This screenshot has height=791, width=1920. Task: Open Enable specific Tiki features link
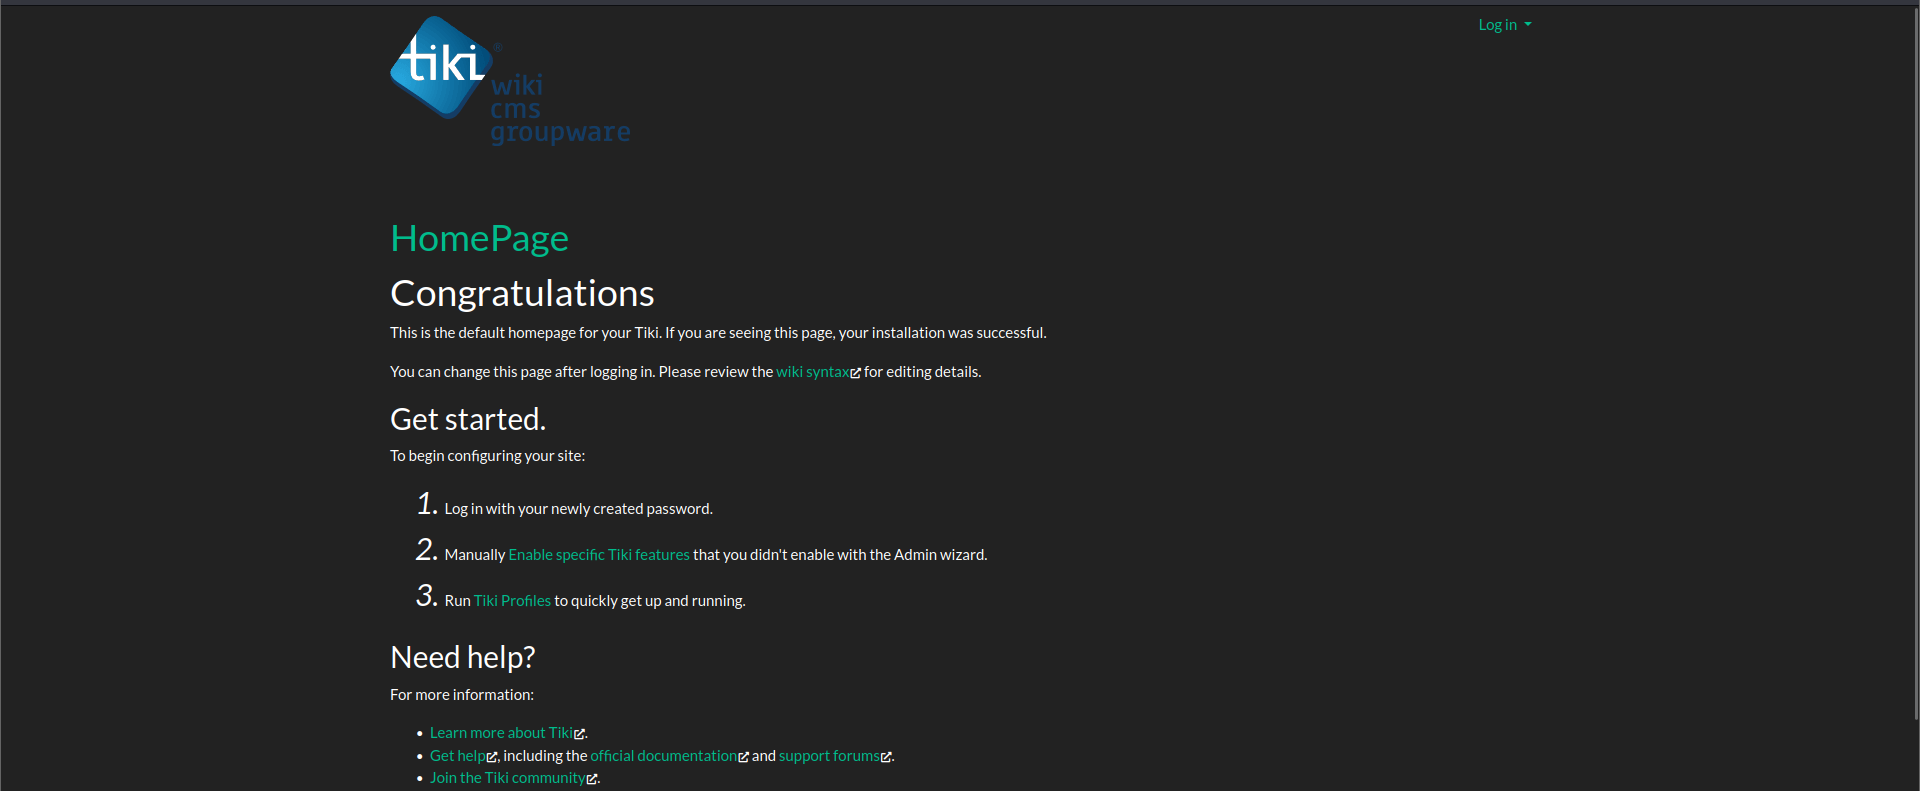tap(599, 555)
